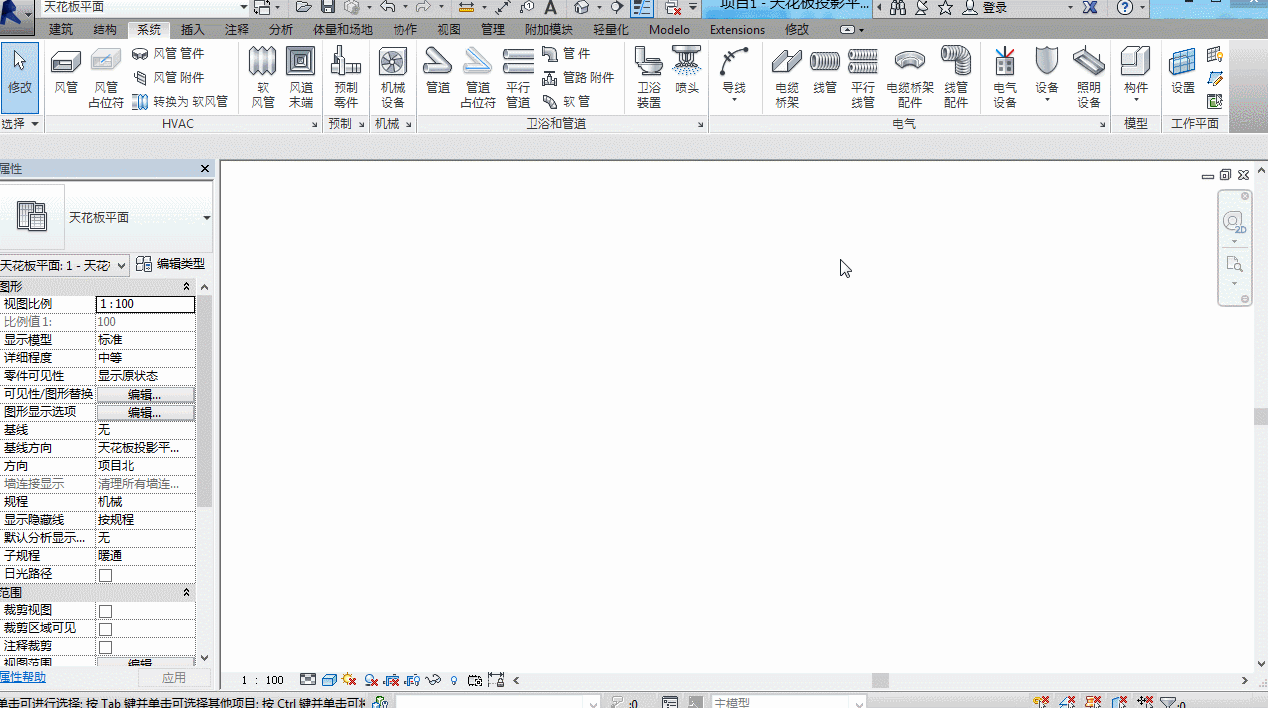The width and height of the screenshot is (1268, 708).
Task: Click the 视图比例 value field
Action: click(x=145, y=304)
